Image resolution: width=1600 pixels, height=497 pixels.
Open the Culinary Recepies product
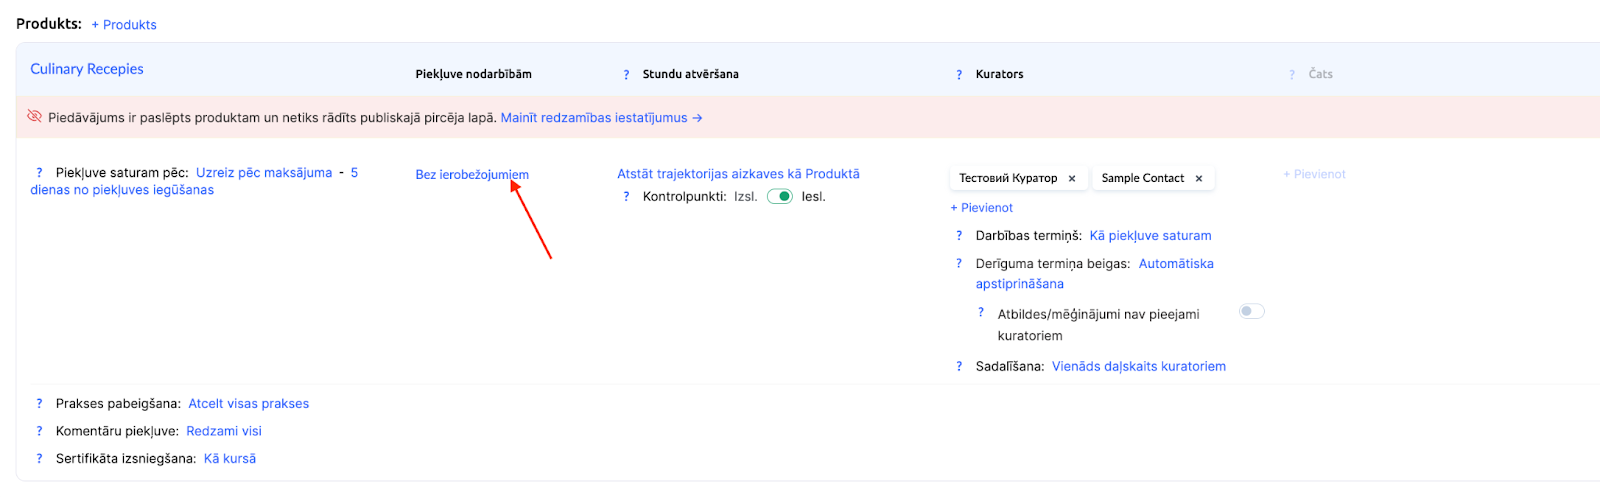tap(87, 69)
